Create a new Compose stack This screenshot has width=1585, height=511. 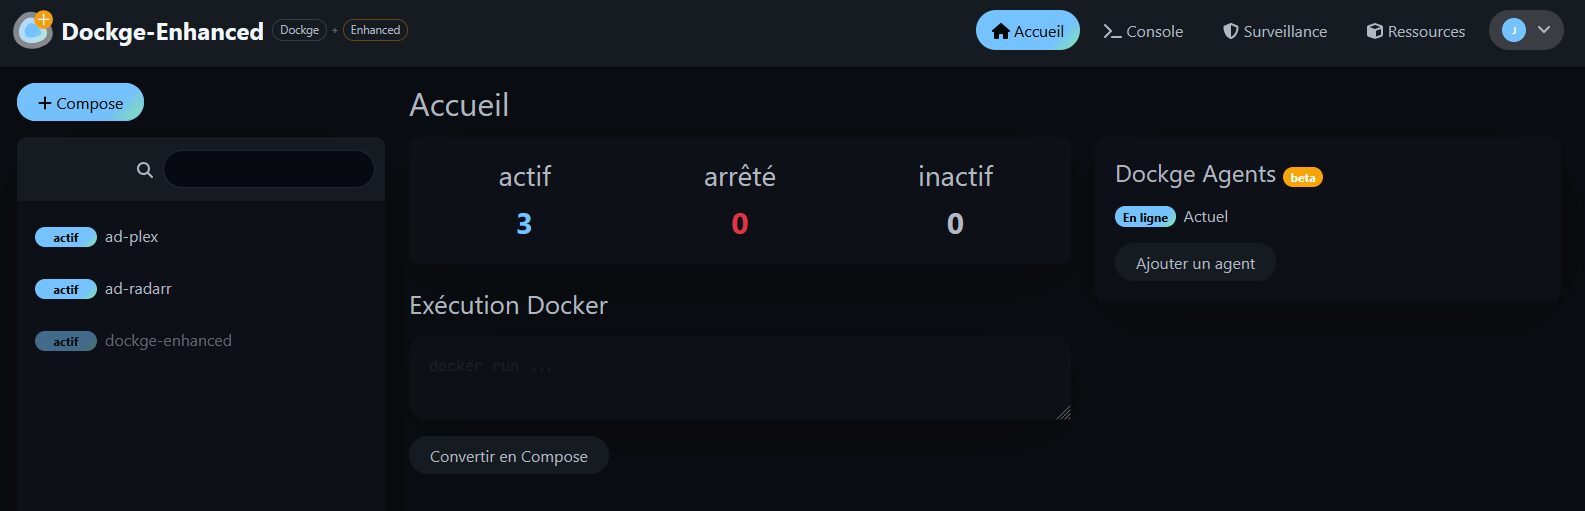point(80,103)
